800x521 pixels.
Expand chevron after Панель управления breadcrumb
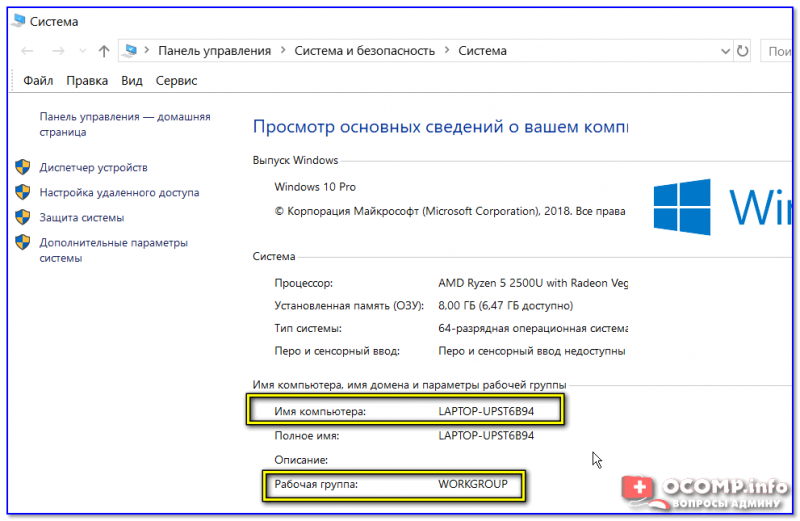(283, 51)
